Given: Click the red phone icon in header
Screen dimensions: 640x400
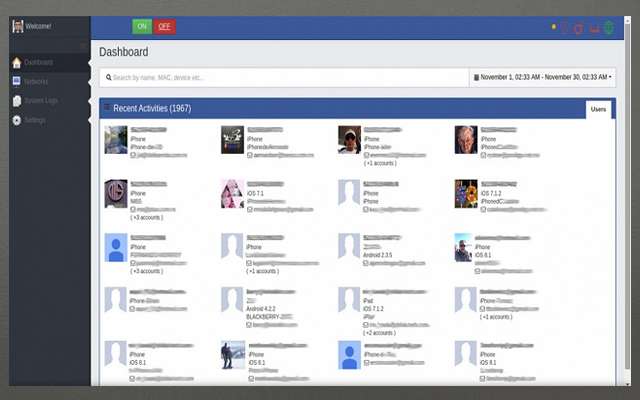Looking at the screenshot, I should (564, 28).
